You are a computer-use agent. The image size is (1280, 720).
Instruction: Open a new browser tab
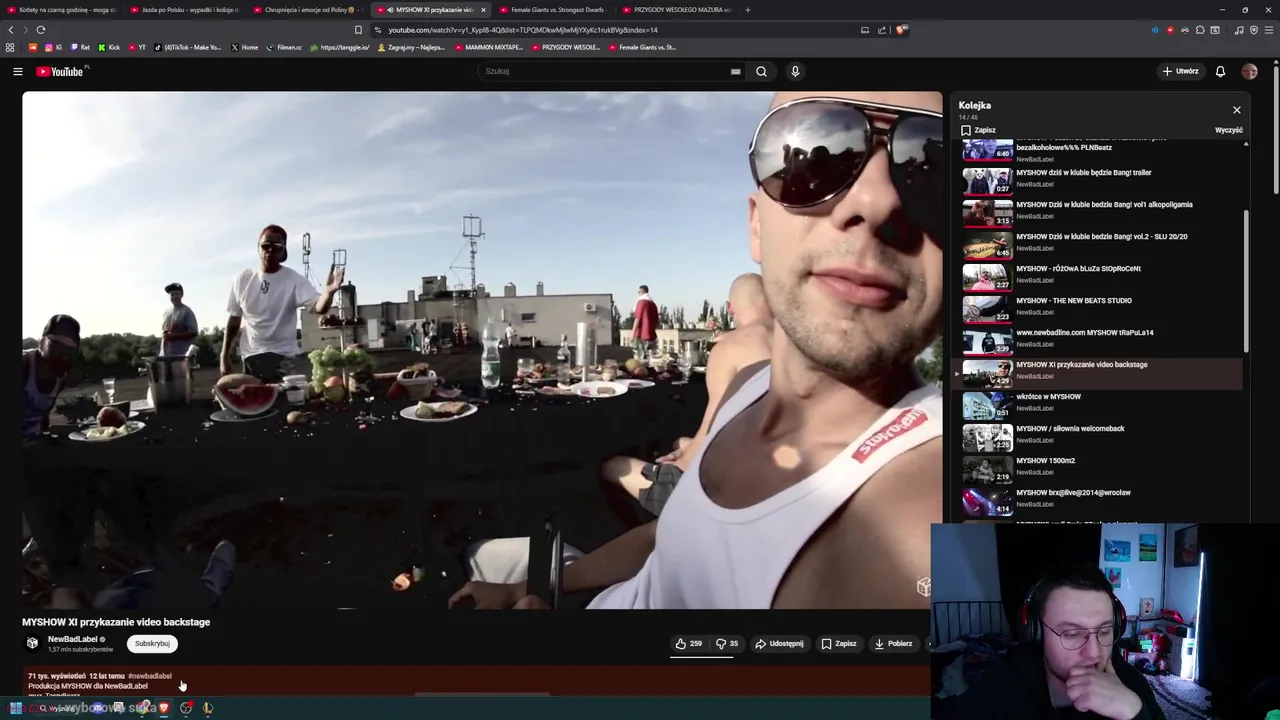pyautogui.click(x=747, y=10)
